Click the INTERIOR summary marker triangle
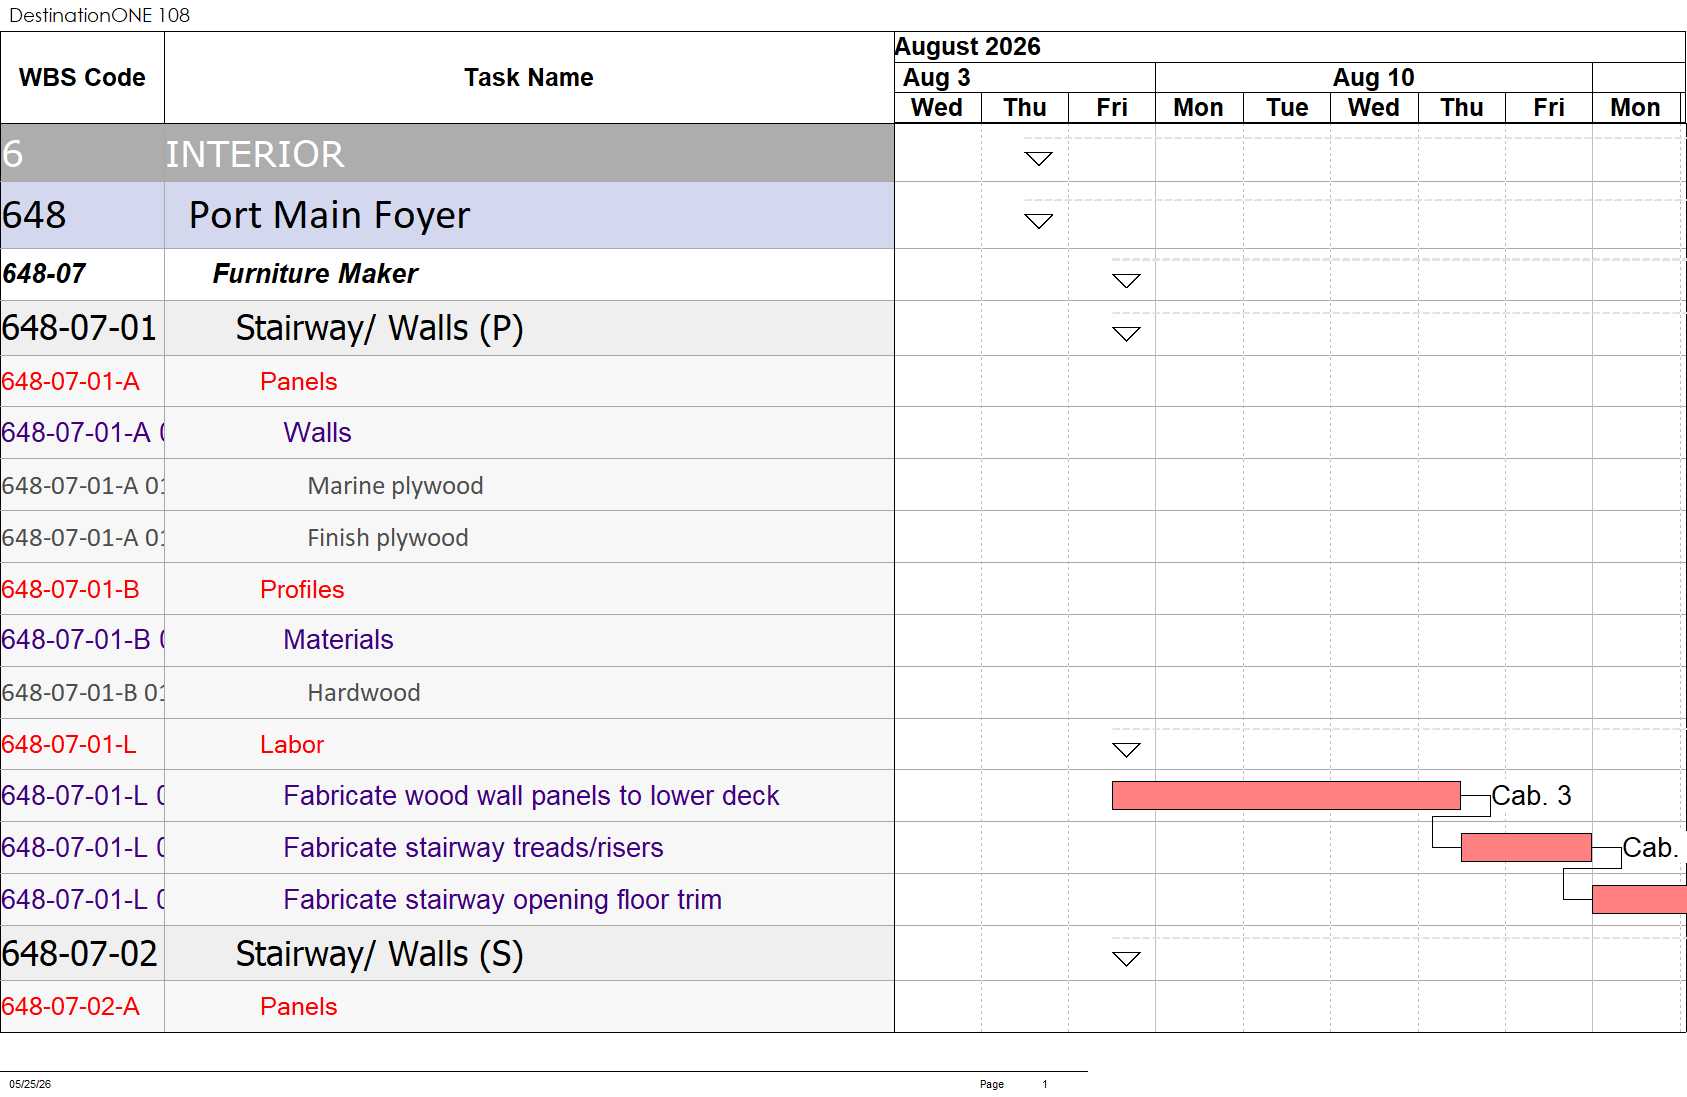 coord(1039,159)
